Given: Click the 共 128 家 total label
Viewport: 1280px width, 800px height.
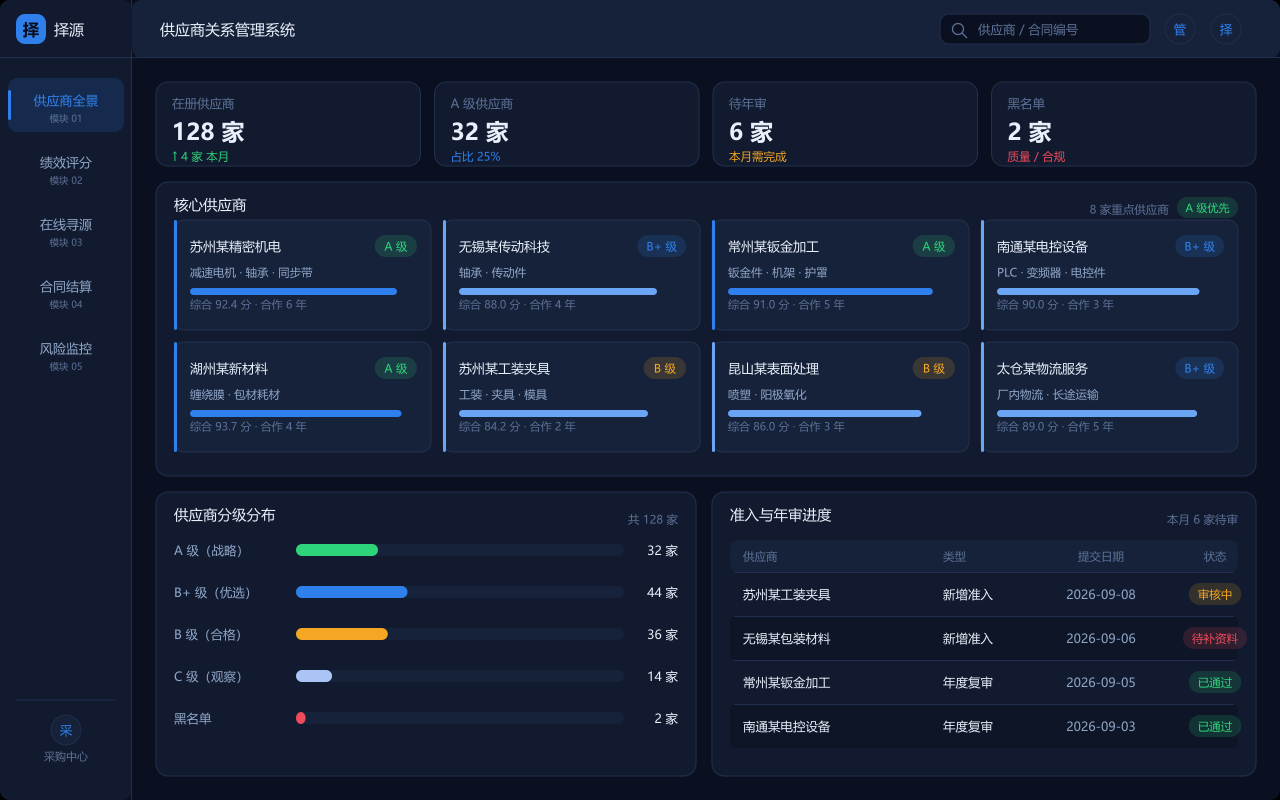Looking at the screenshot, I should [x=653, y=520].
